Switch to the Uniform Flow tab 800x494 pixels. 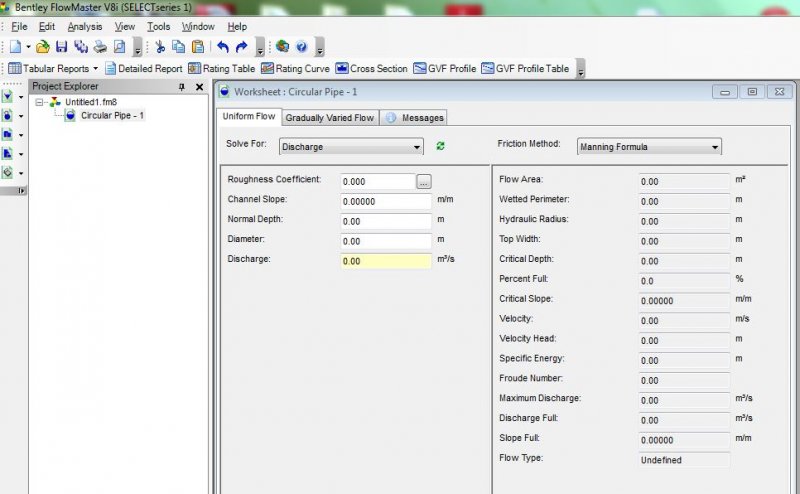click(x=249, y=116)
